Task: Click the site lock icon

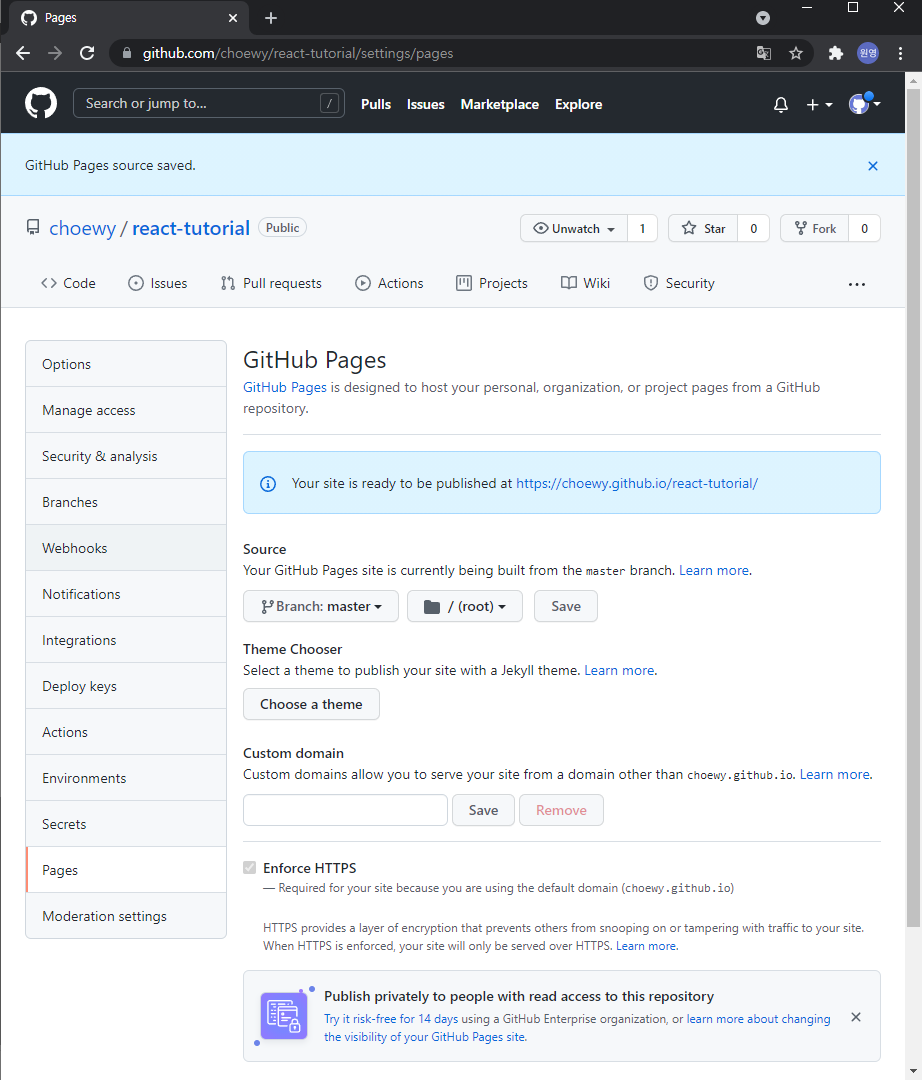Action: point(127,53)
